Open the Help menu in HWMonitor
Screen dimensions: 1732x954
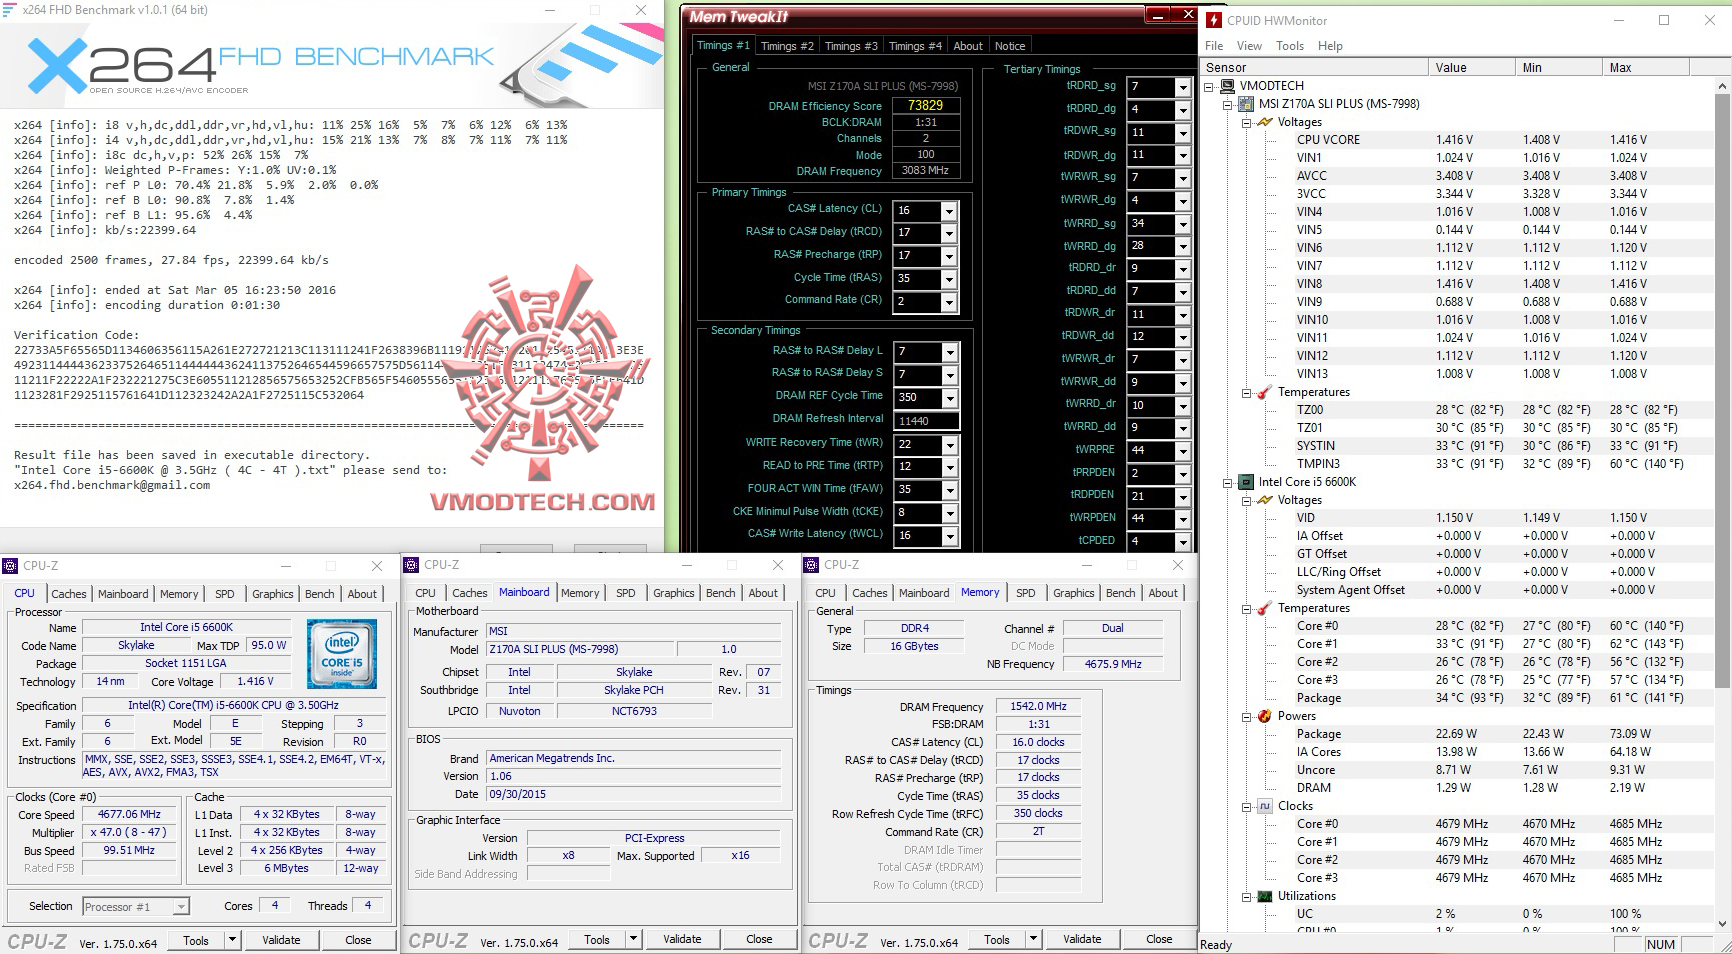point(1330,46)
